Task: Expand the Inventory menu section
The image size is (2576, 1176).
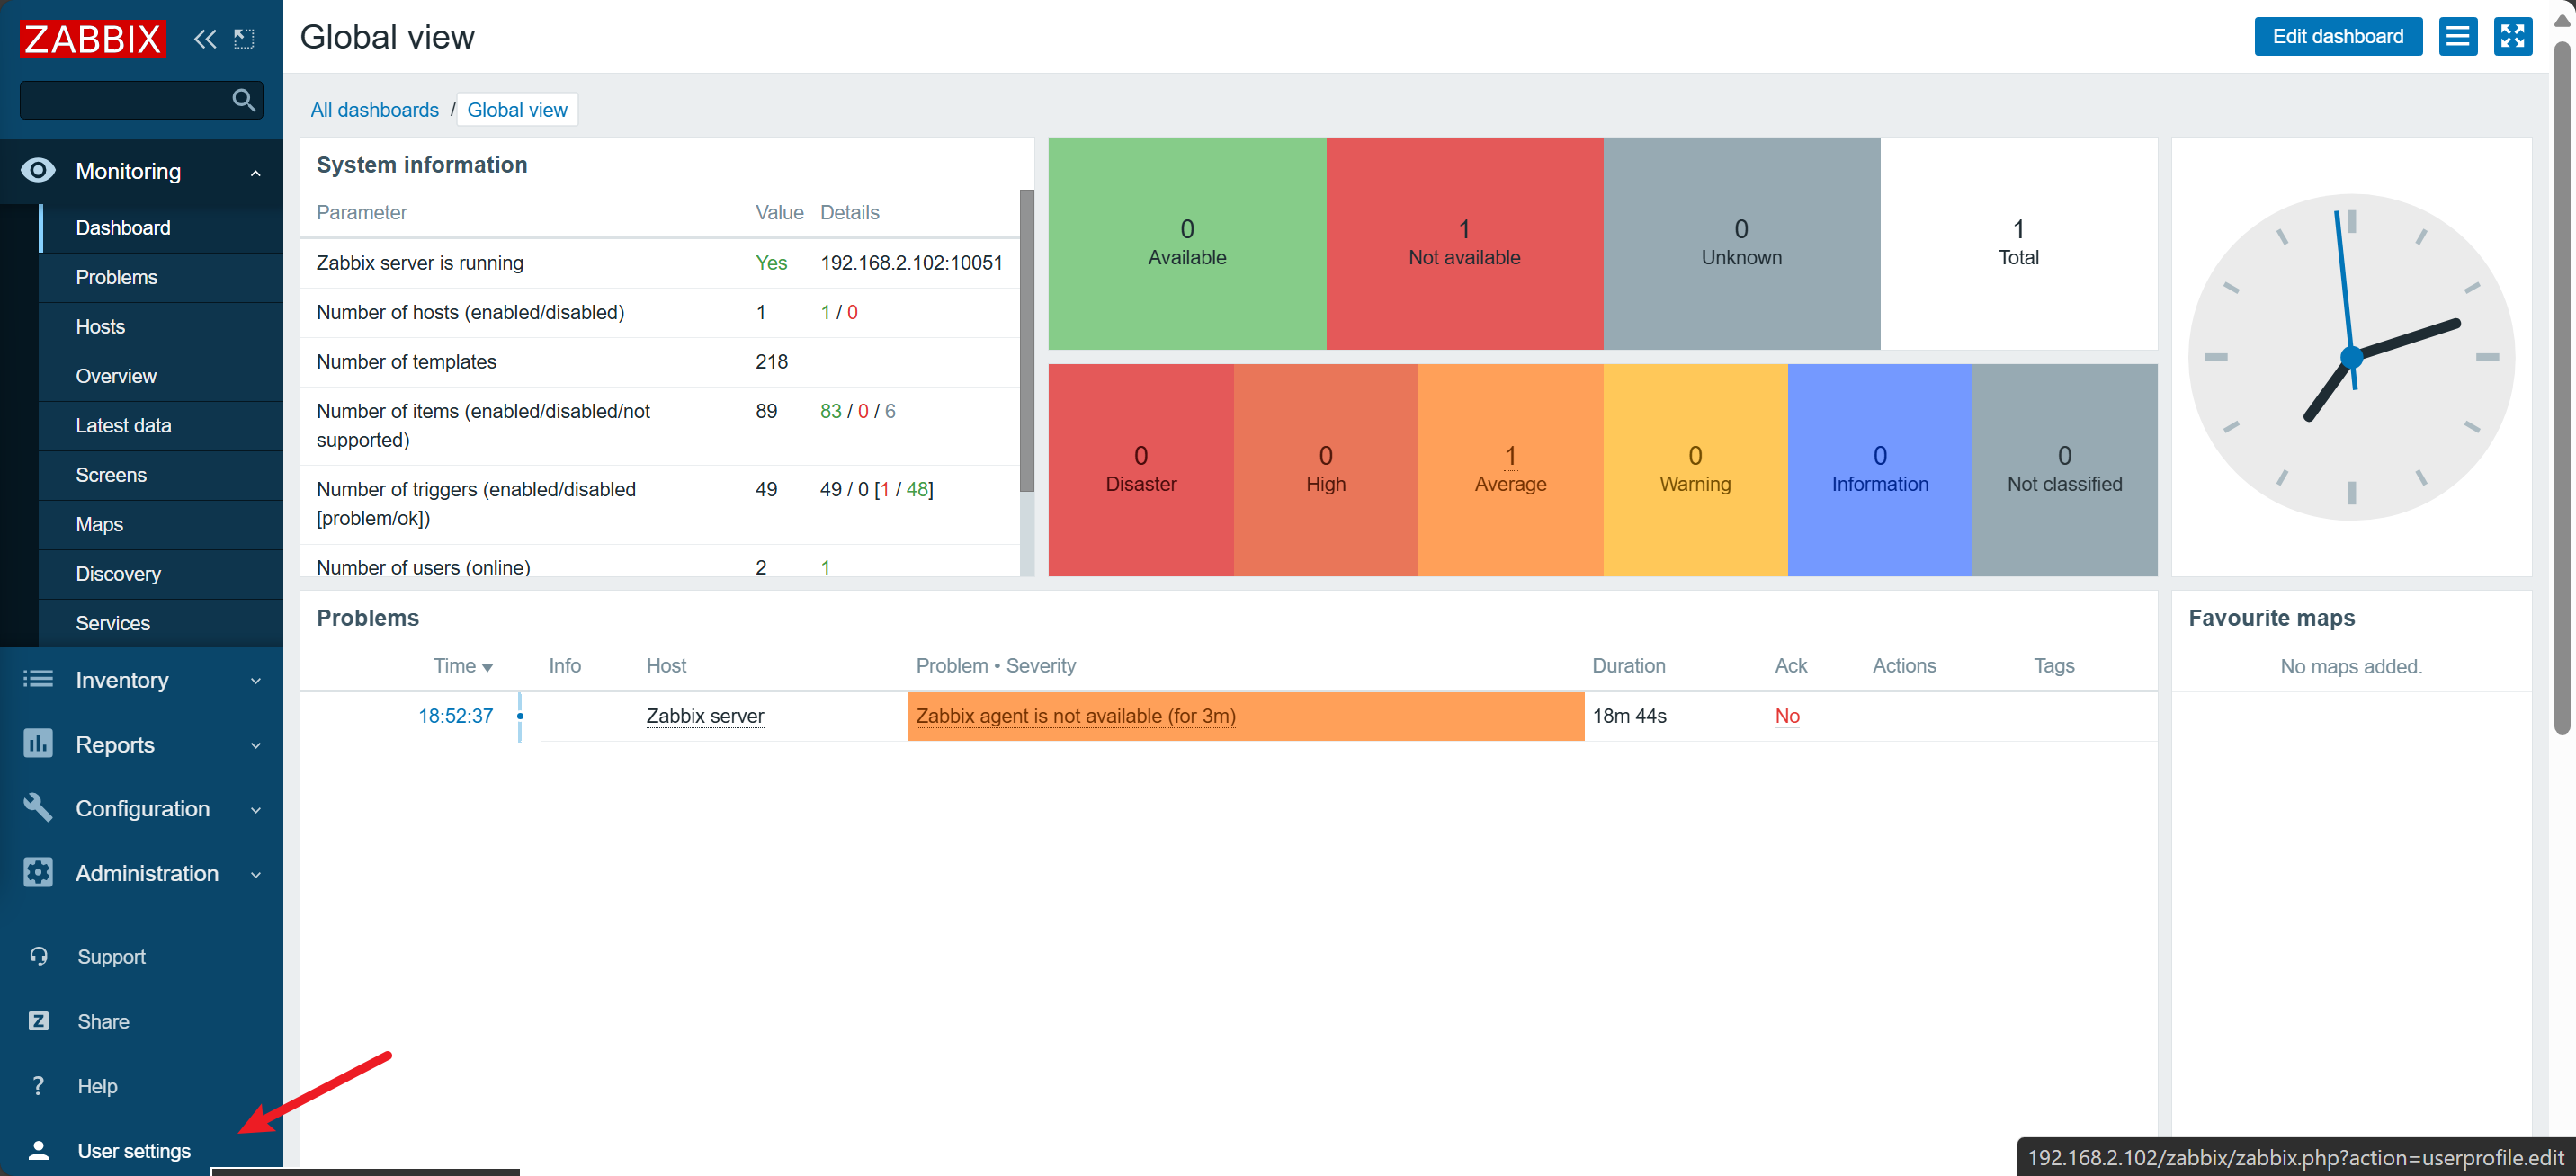Action: click(256, 681)
